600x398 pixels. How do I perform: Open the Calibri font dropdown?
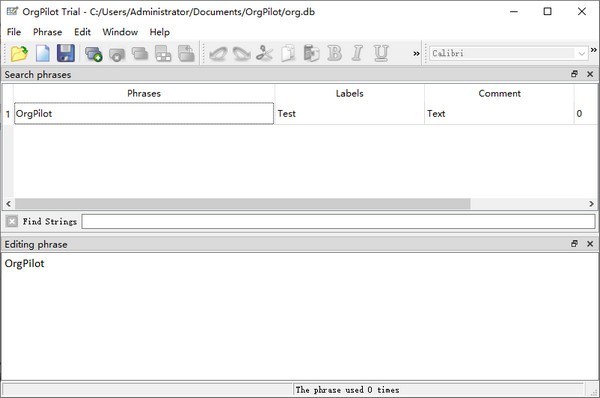click(582, 53)
